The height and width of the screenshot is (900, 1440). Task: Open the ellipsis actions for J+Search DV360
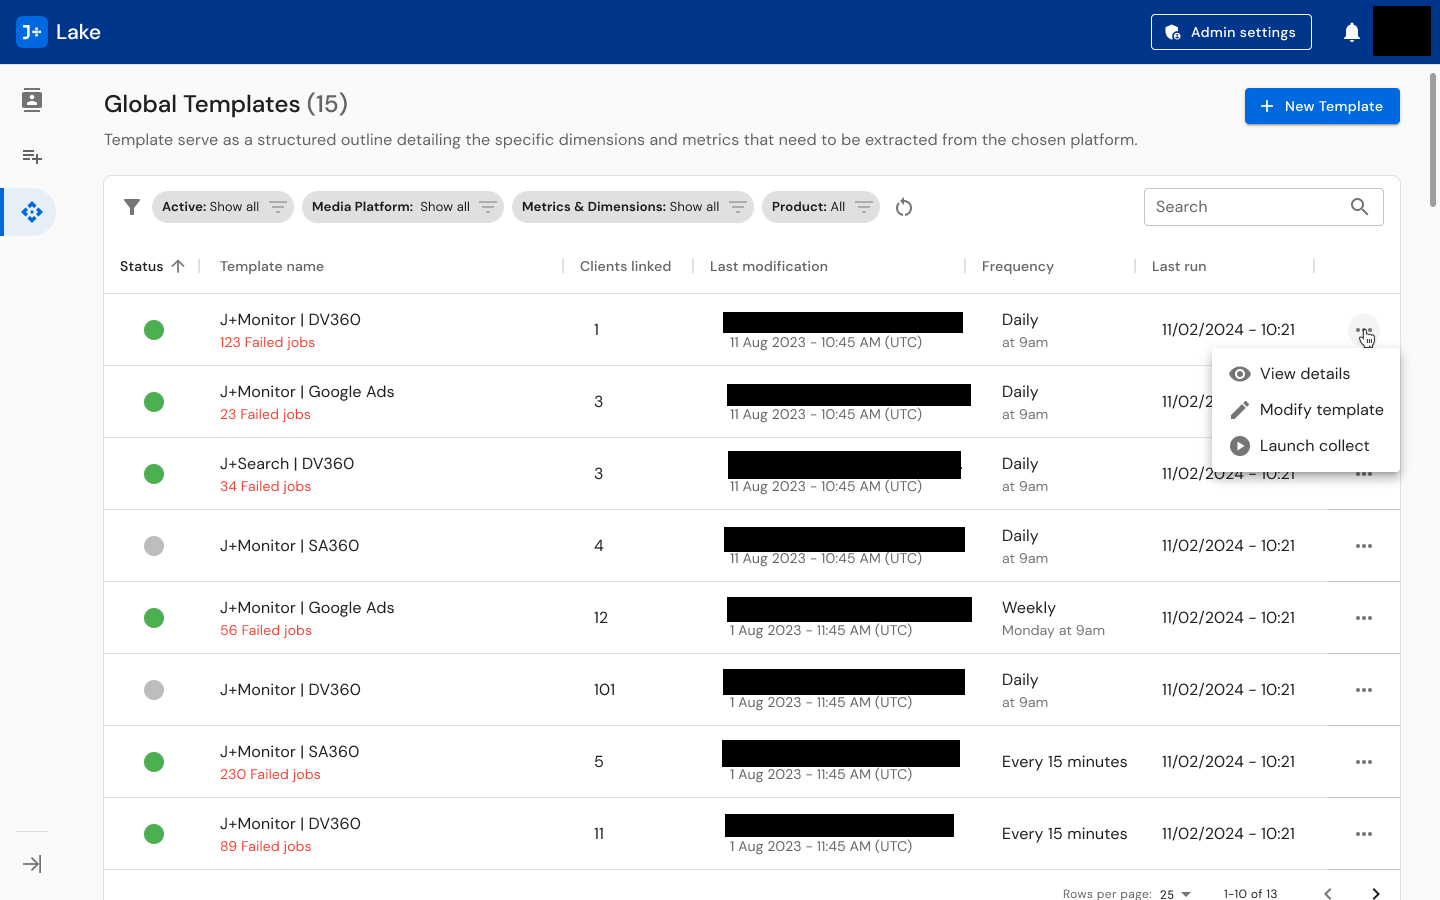point(1364,473)
